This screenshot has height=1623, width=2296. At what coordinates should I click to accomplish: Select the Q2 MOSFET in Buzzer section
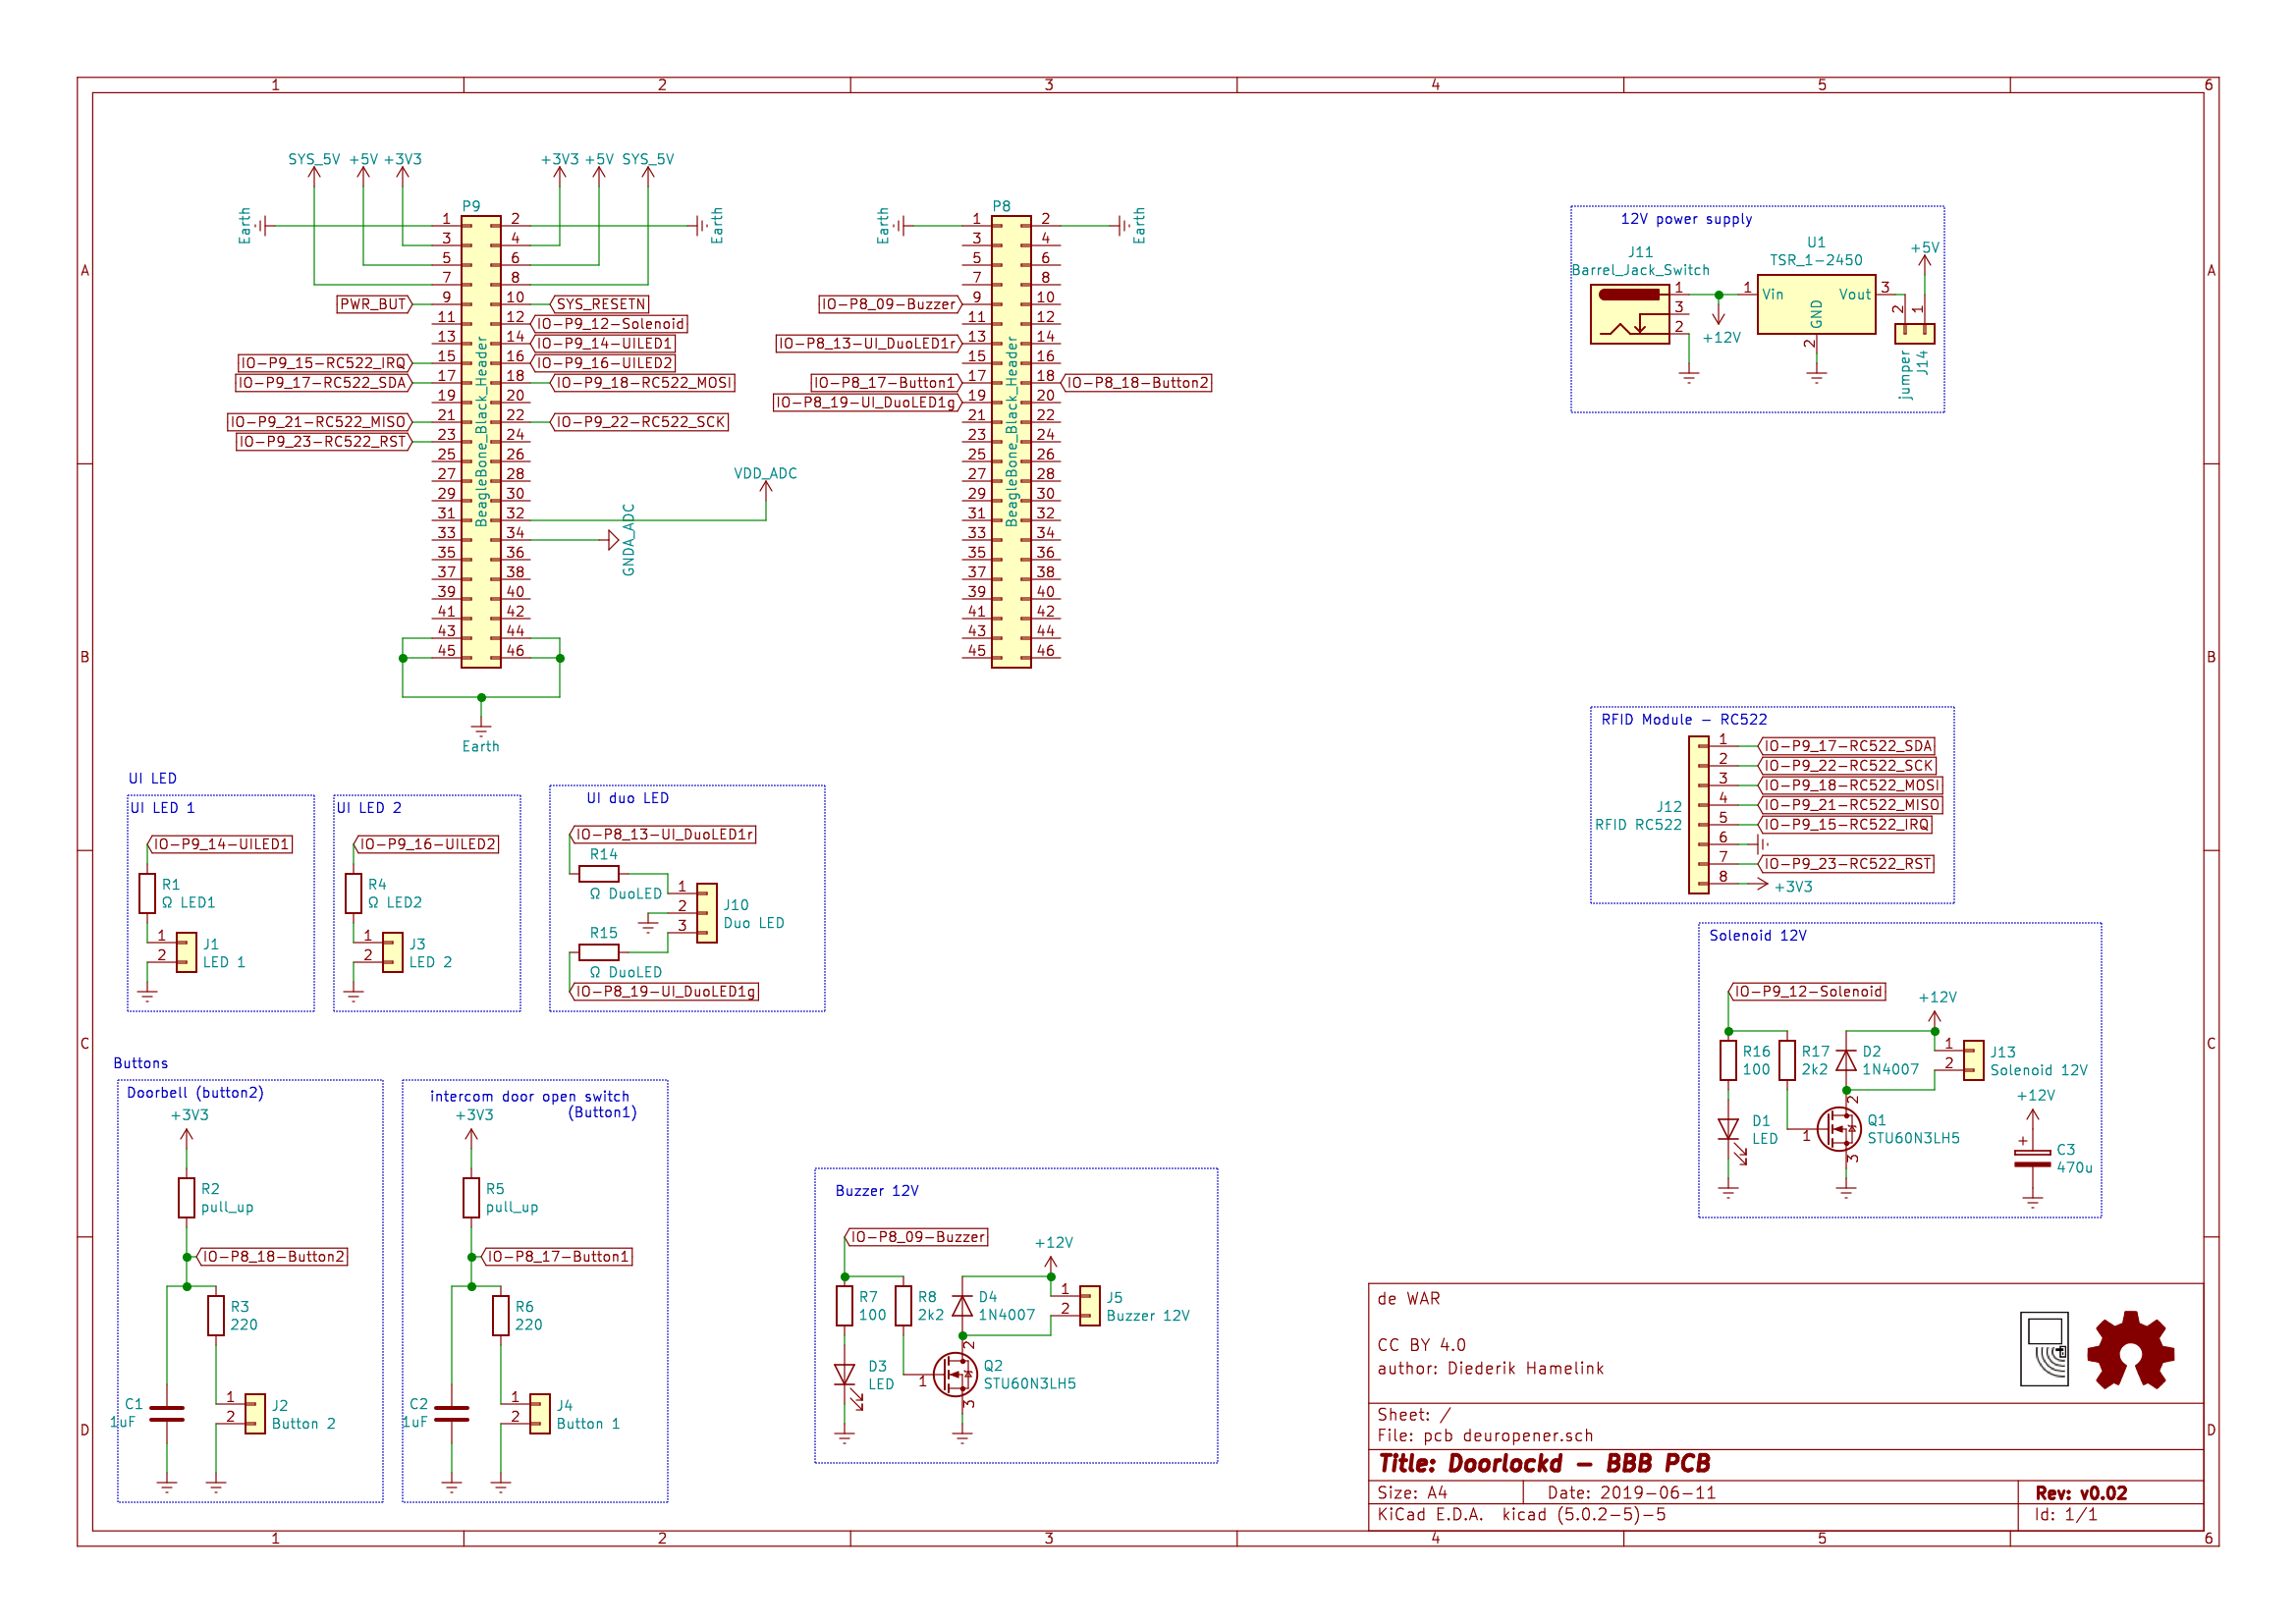[x=954, y=1375]
